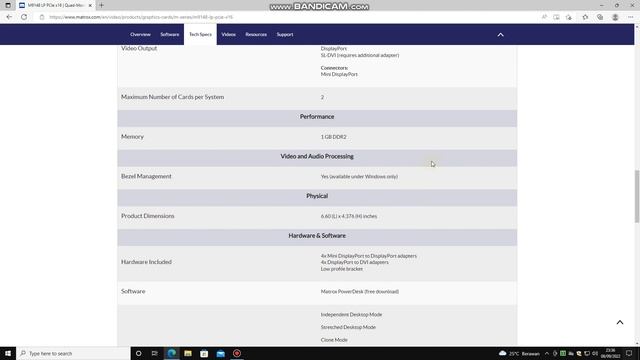Image resolution: width=640 pixels, height=360 pixels.
Task: Select the 'Bezel Management' row label
Action: pos(146,176)
